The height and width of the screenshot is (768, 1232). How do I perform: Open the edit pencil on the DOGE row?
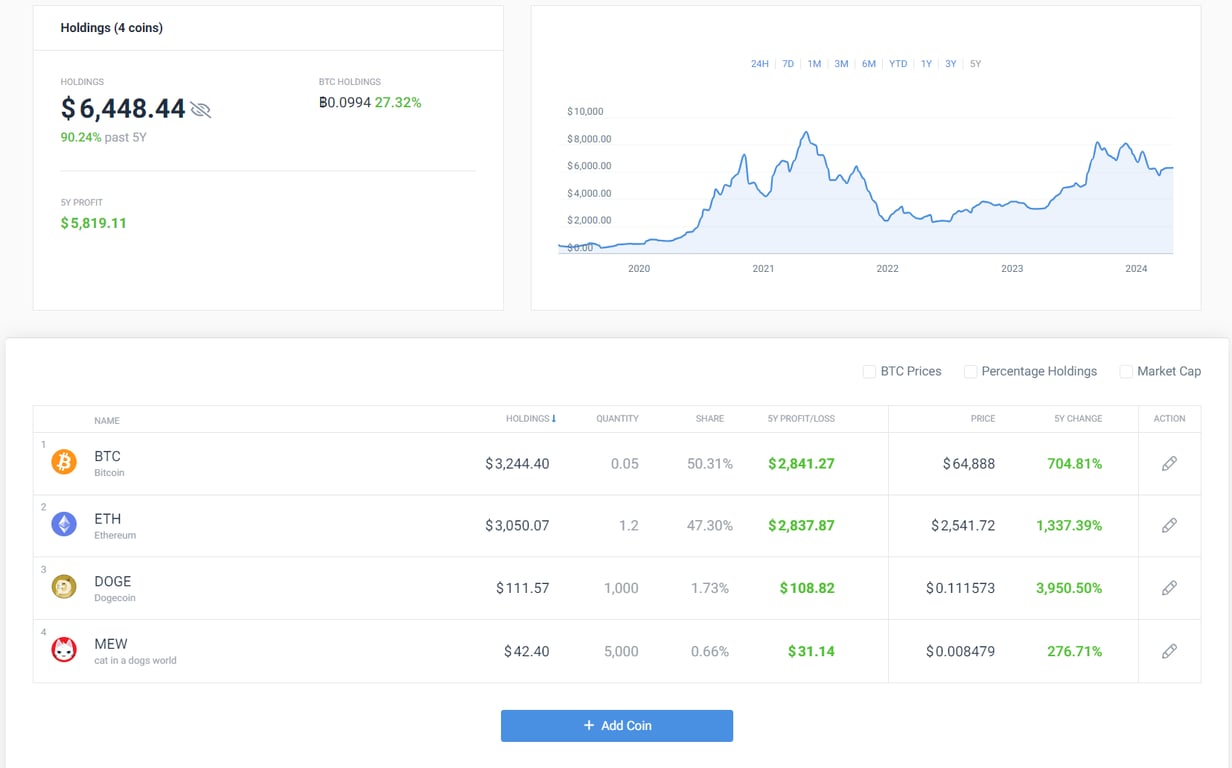pyautogui.click(x=1169, y=587)
